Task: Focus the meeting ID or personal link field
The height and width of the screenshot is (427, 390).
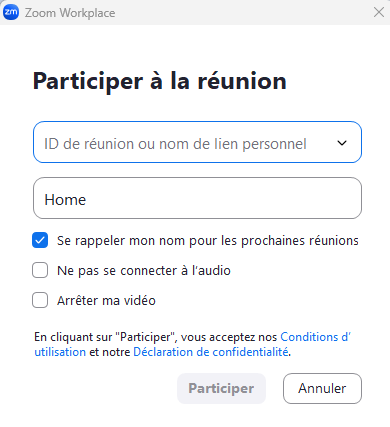Action: (197, 142)
